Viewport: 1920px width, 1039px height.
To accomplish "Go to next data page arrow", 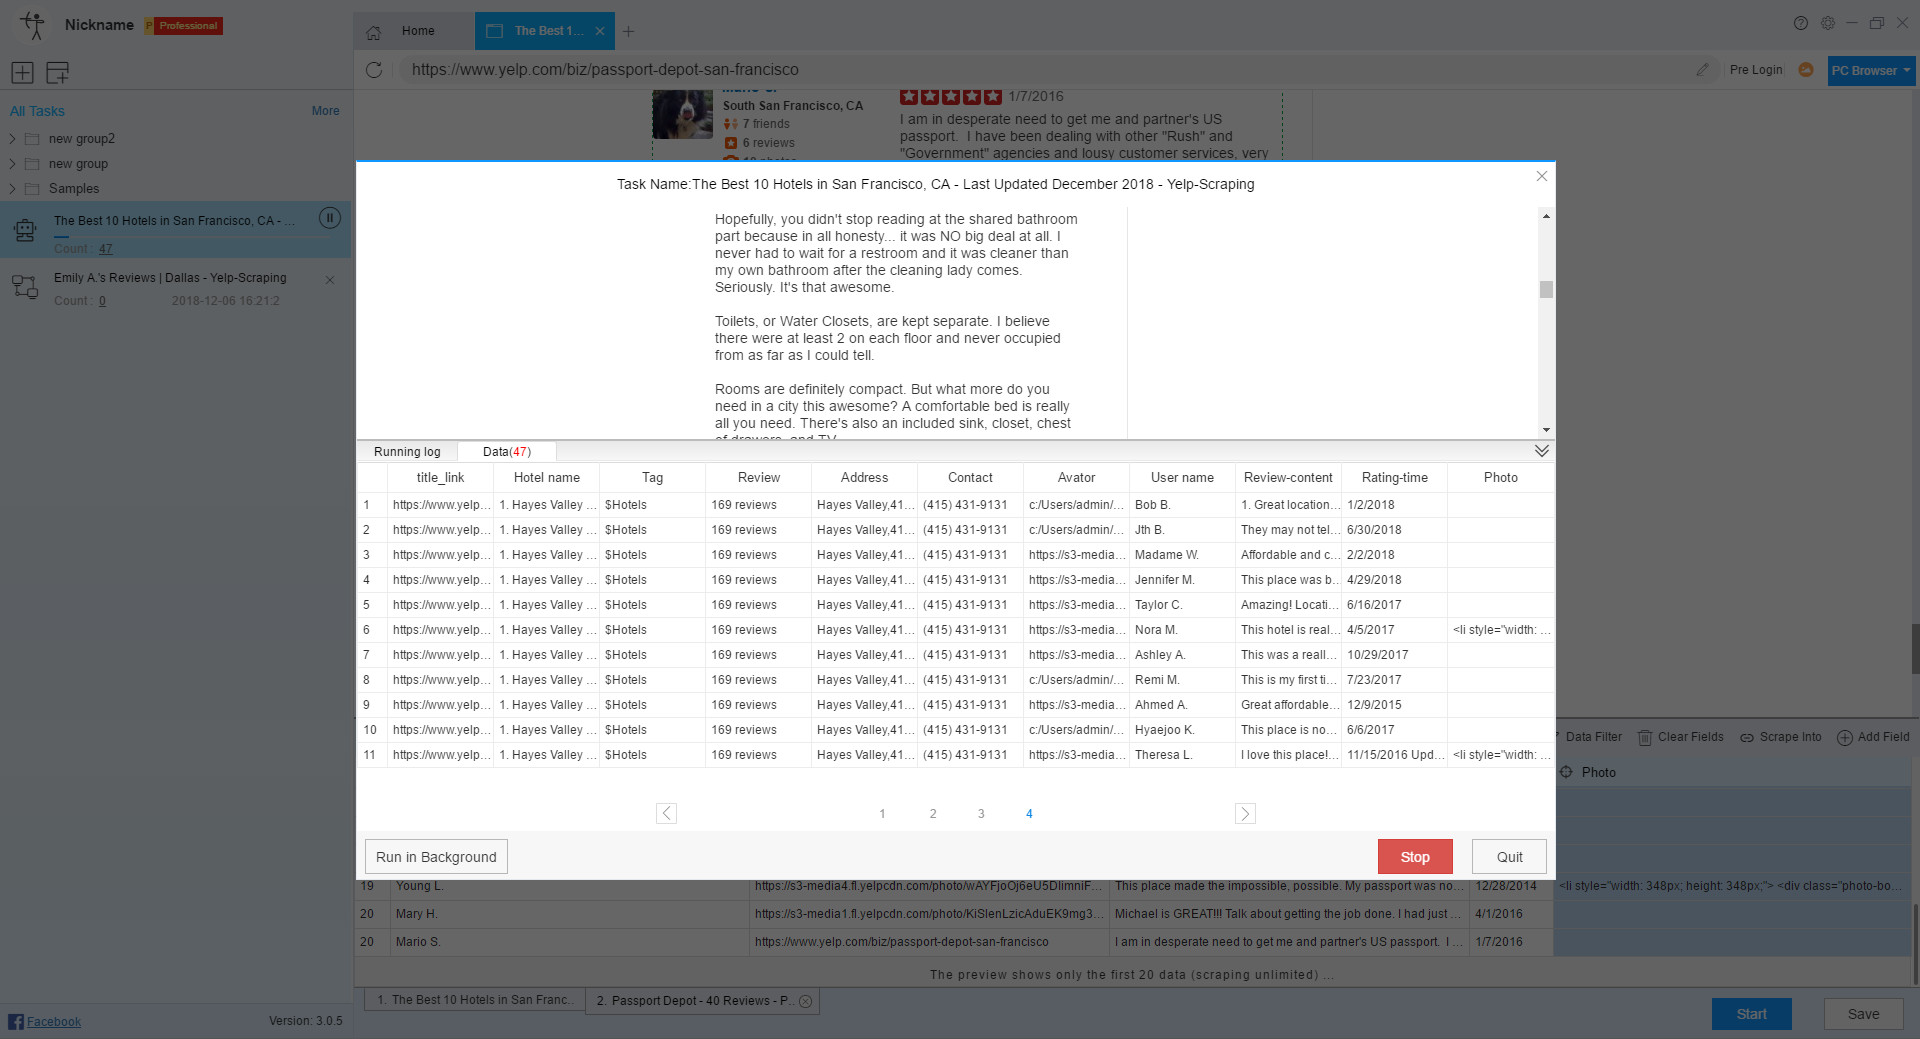I will tap(1245, 813).
